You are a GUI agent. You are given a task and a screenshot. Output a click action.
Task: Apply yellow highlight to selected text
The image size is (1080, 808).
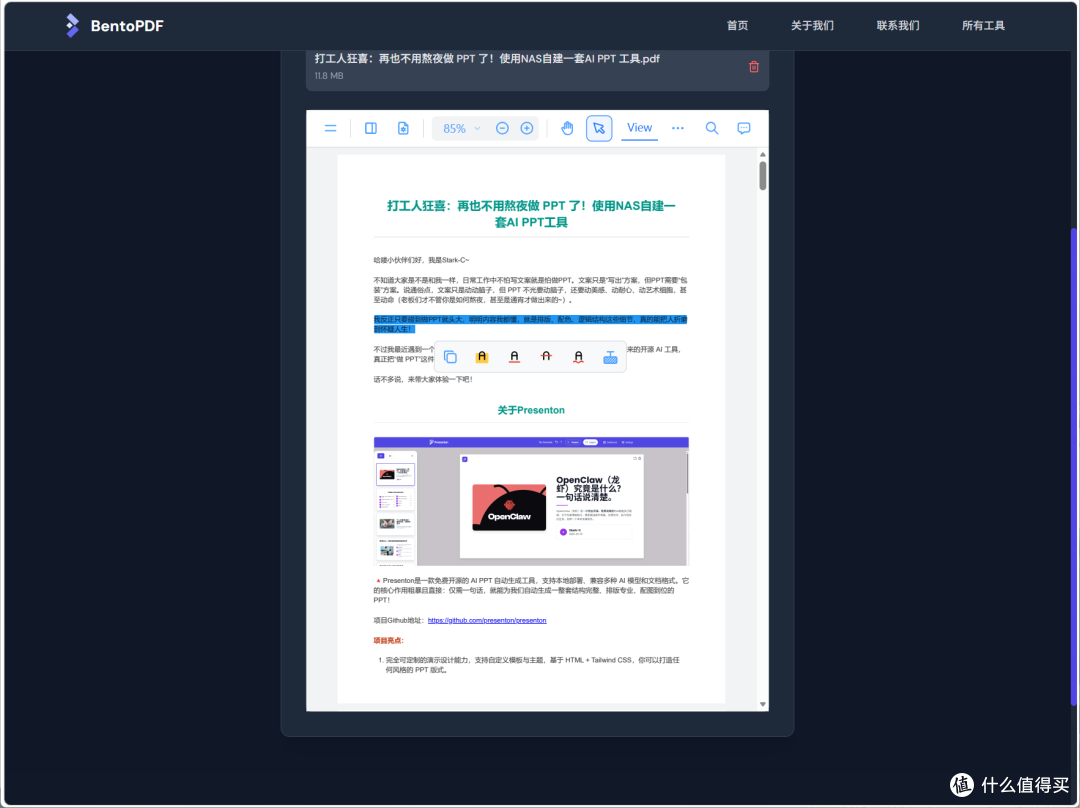click(482, 357)
